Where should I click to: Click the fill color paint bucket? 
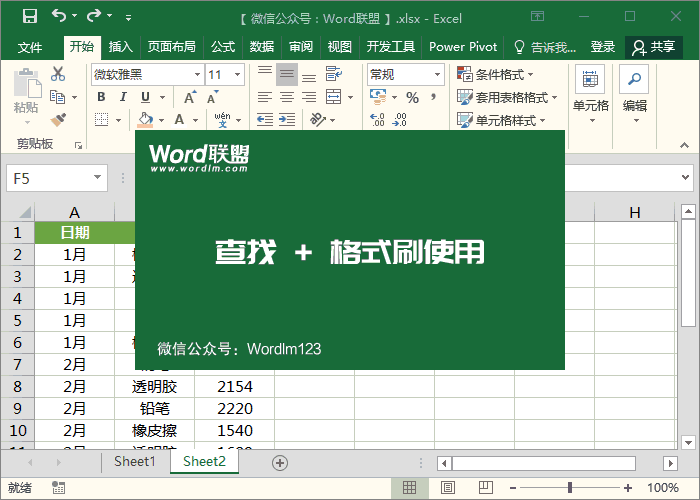point(145,120)
